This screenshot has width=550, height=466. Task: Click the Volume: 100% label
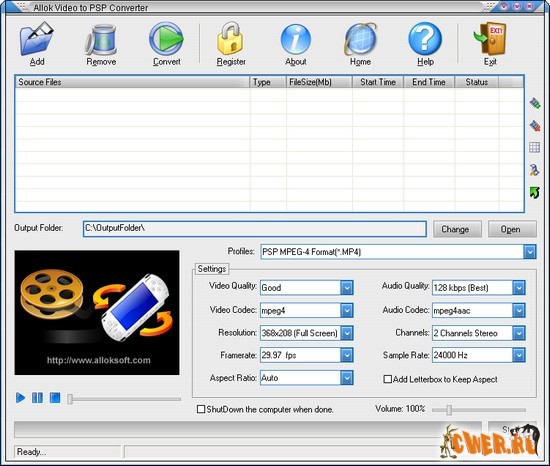click(x=400, y=409)
